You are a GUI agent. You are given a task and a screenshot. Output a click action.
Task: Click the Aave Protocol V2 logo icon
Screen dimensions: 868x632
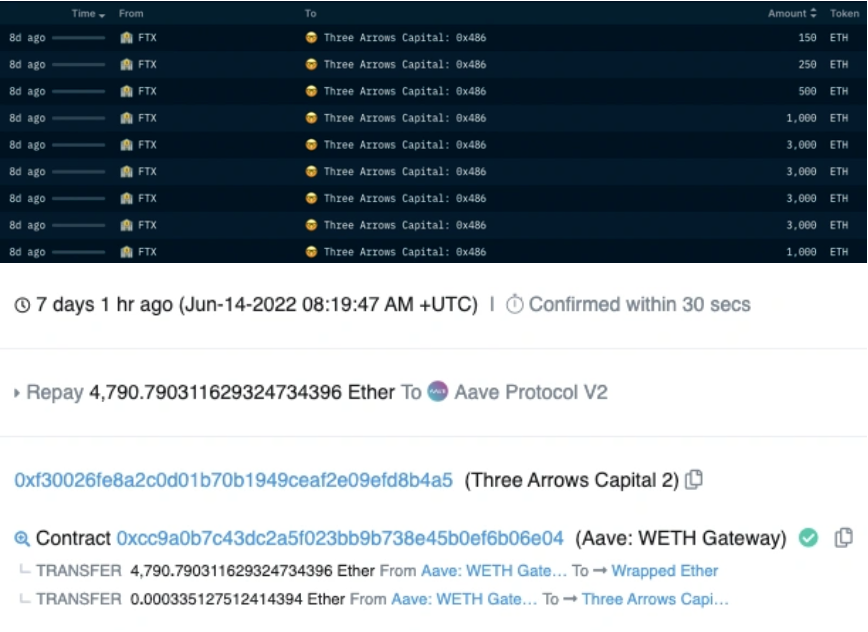437,392
